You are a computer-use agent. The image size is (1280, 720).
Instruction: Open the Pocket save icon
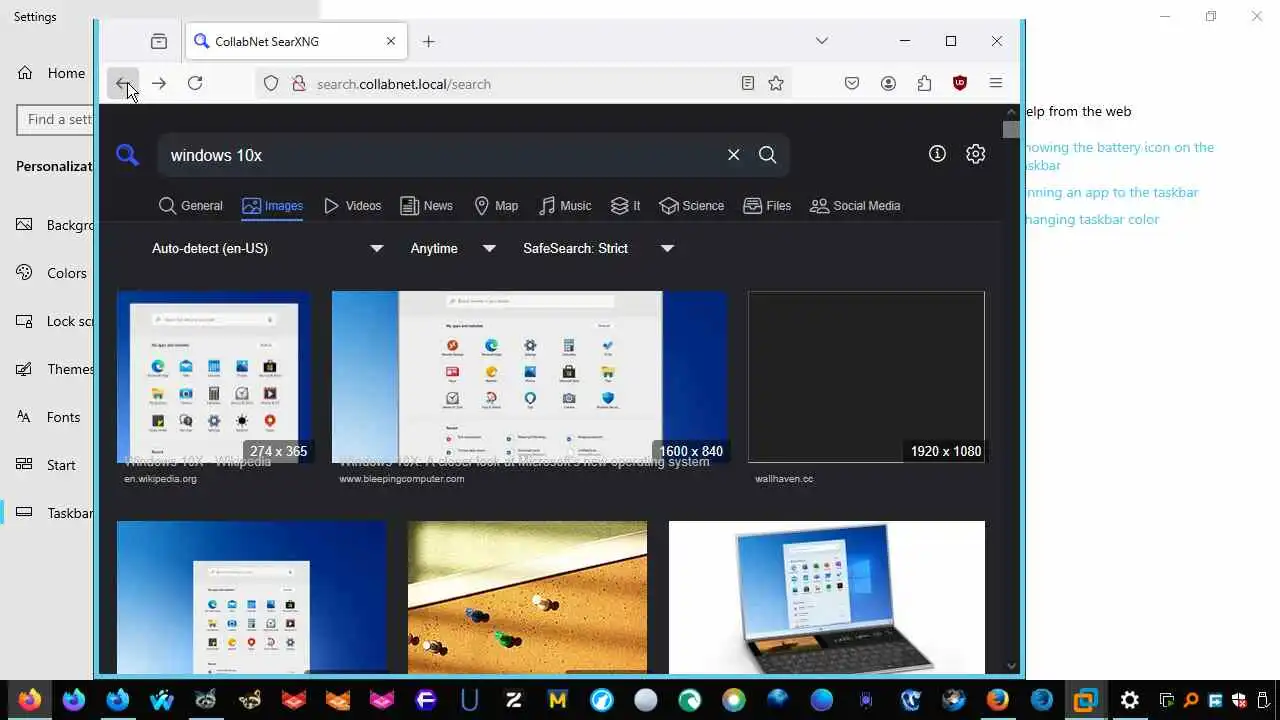[852, 84]
